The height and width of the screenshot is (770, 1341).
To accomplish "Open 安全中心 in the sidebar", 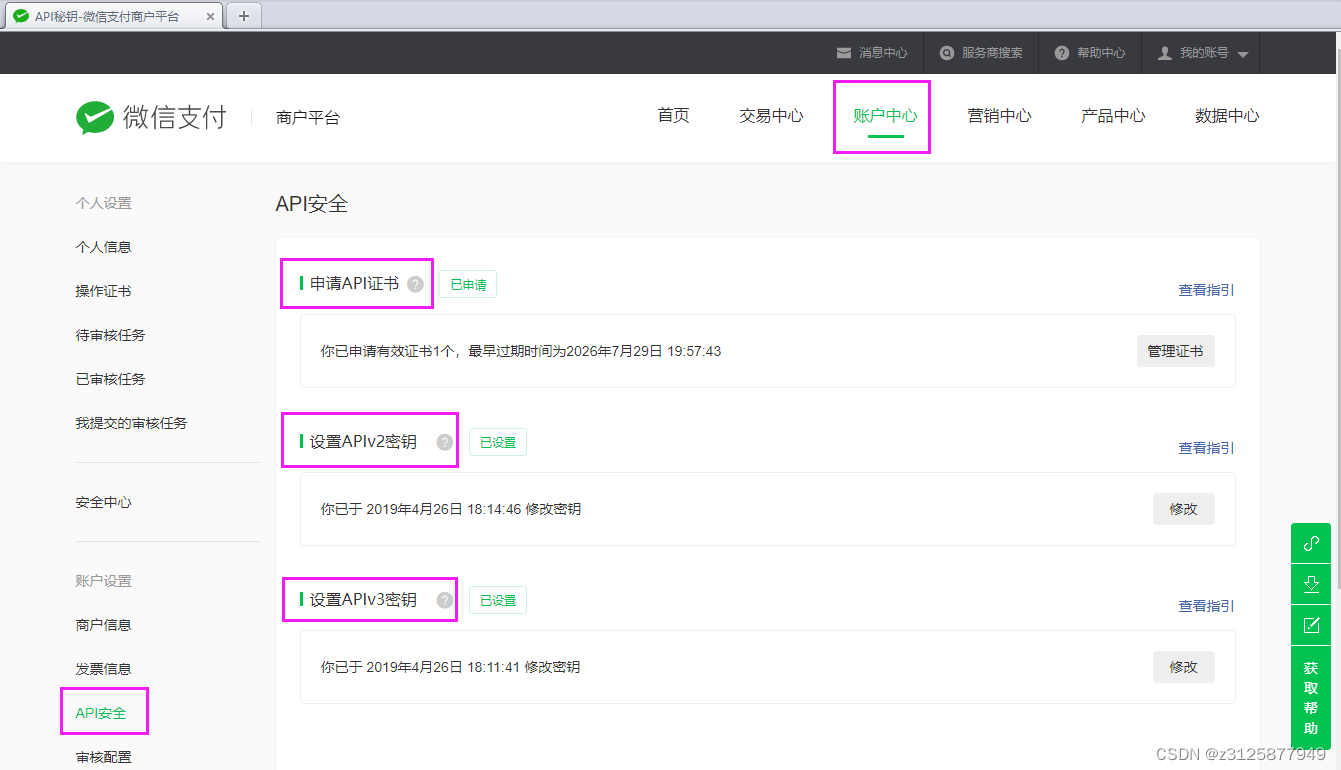I will click(x=103, y=502).
